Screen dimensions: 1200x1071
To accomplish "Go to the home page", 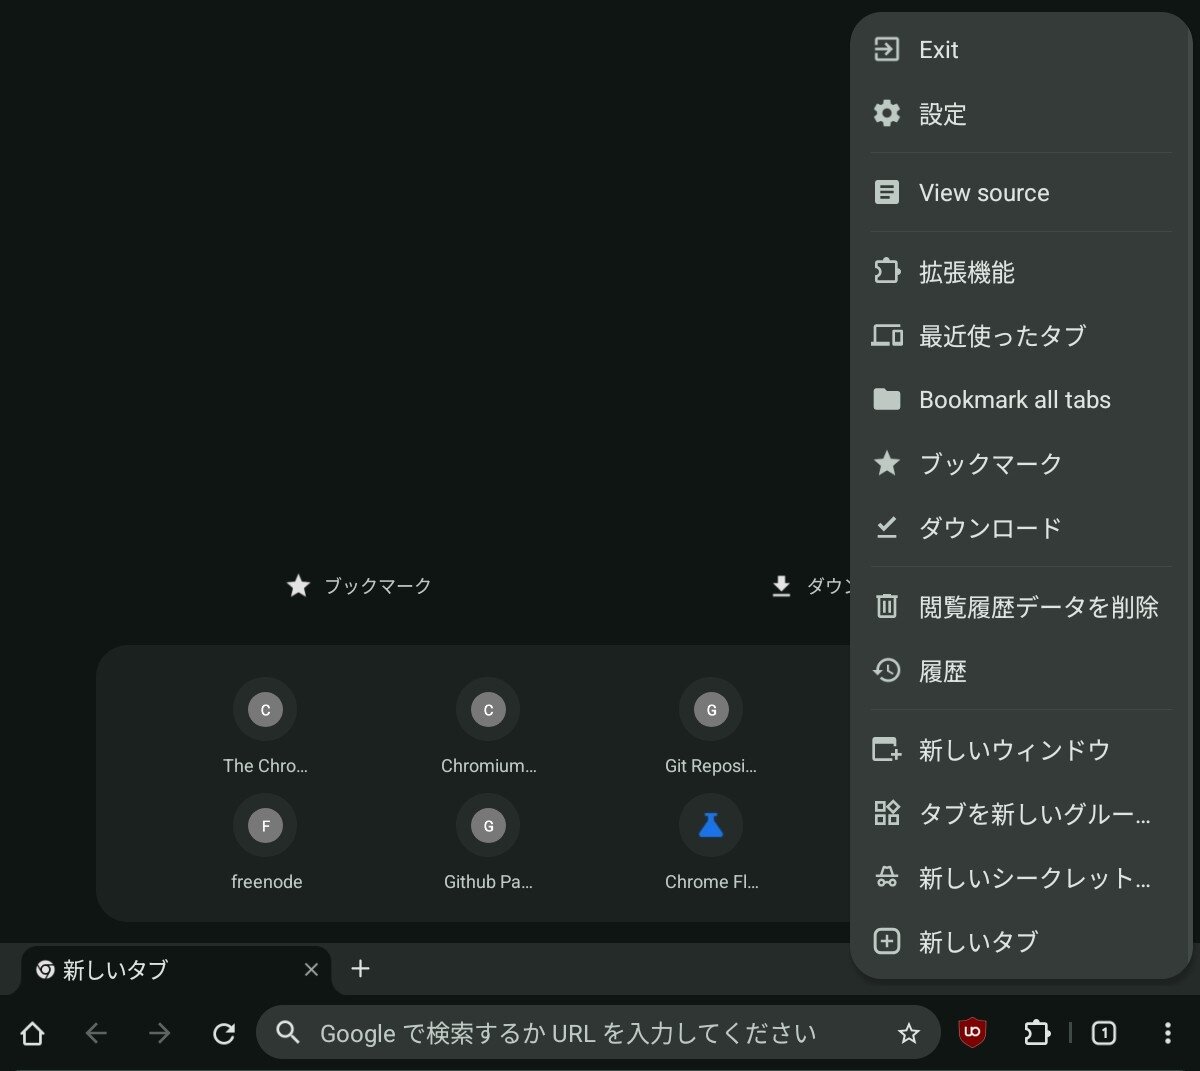I will pyautogui.click(x=32, y=1033).
